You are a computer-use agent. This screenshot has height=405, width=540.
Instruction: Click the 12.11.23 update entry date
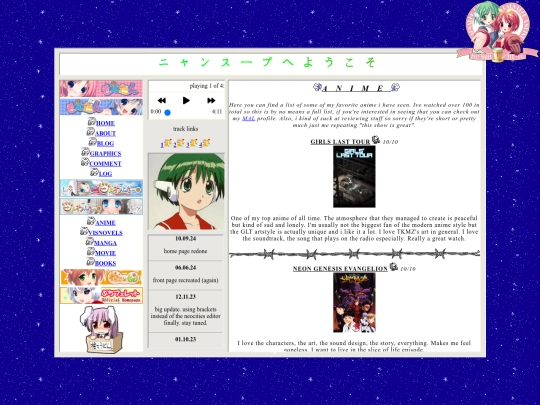click(x=186, y=297)
